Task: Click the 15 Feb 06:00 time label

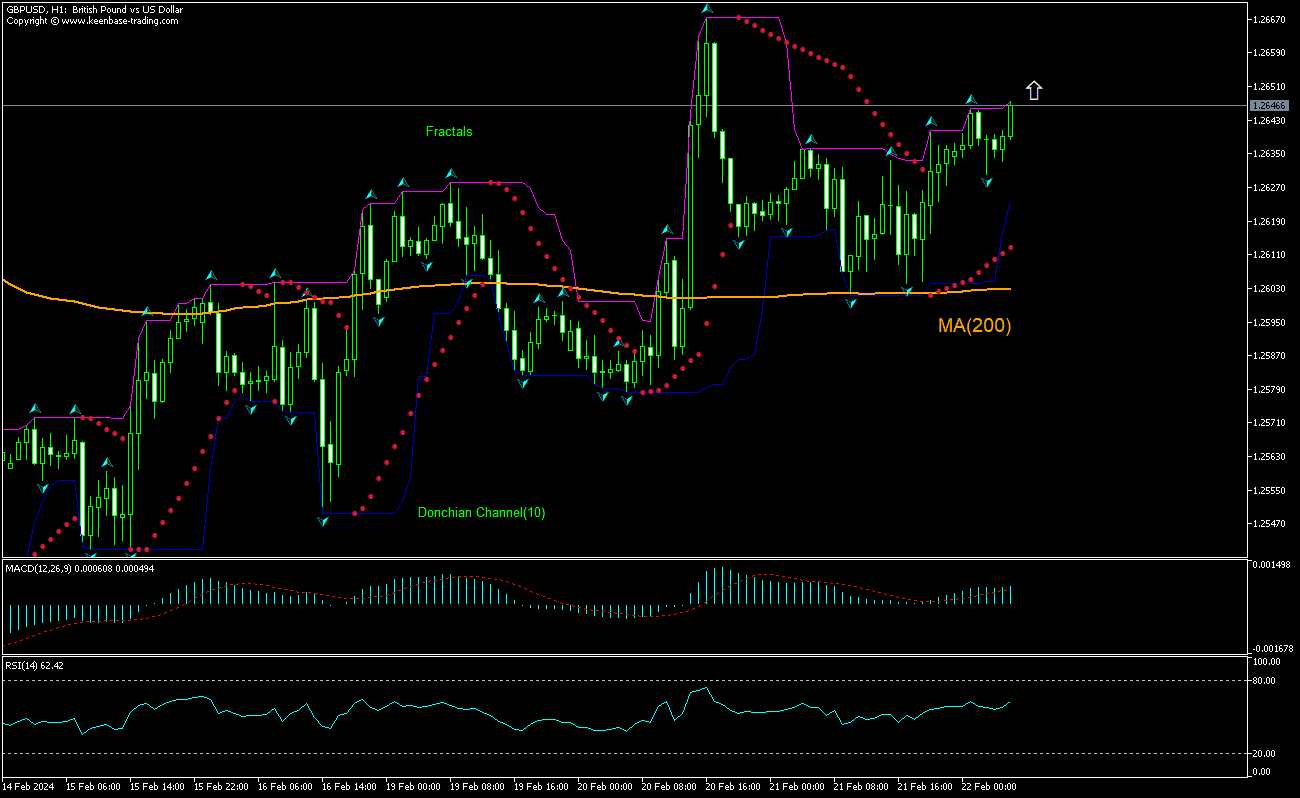Action: pos(93,787)
